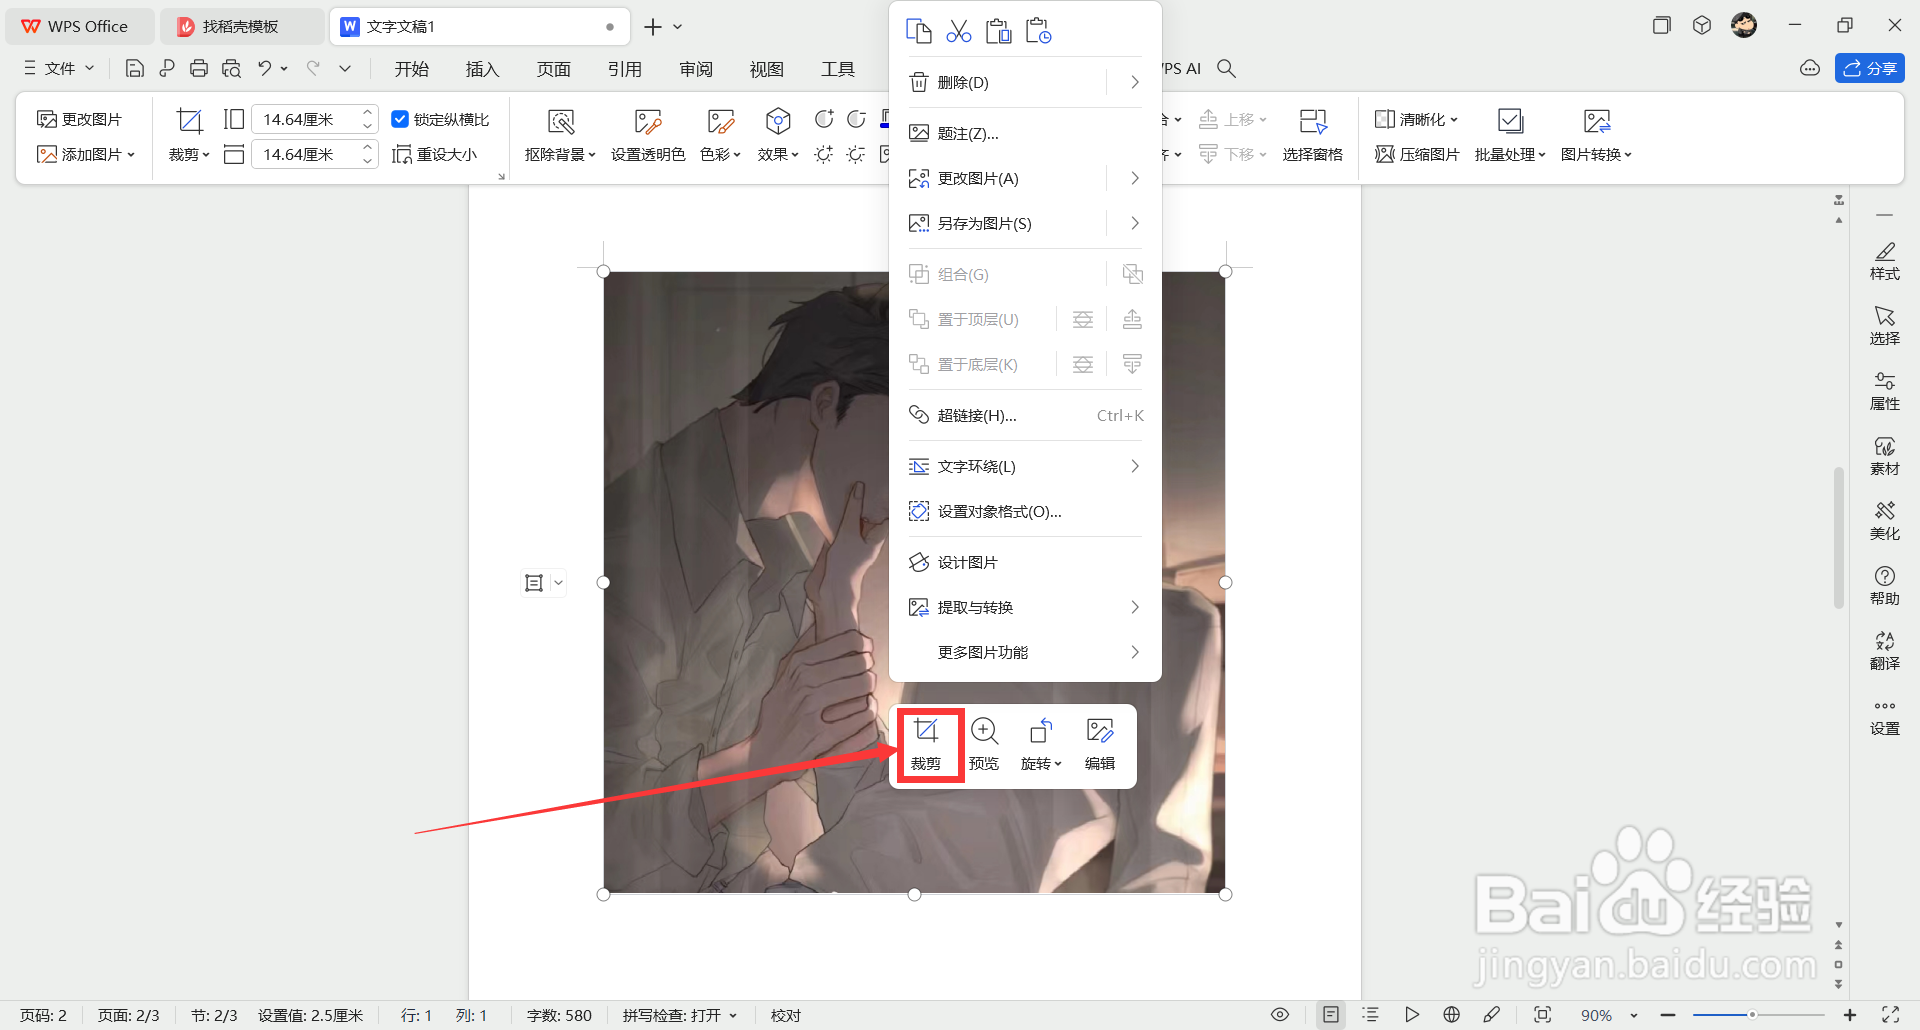The width and height of the screenshot is (1920, 1030).
Task: Click the search magnifier icon next to WPS AI
Action: point(1226,68)
